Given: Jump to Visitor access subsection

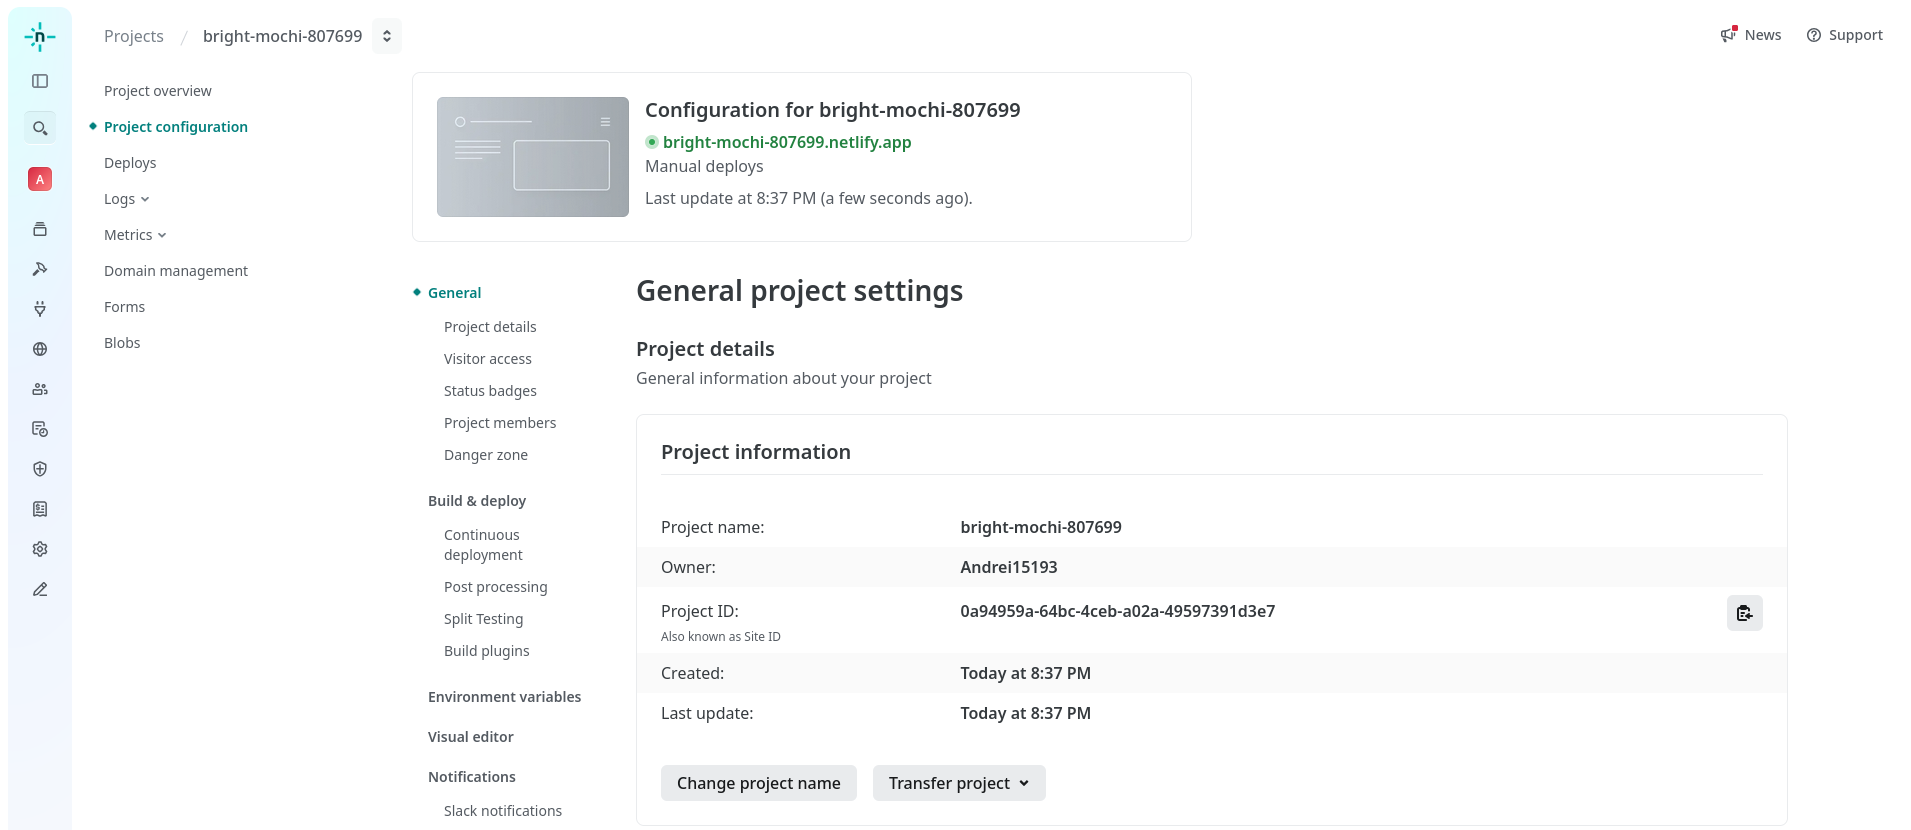Looking at the screenshot, I should coord(488,359).
